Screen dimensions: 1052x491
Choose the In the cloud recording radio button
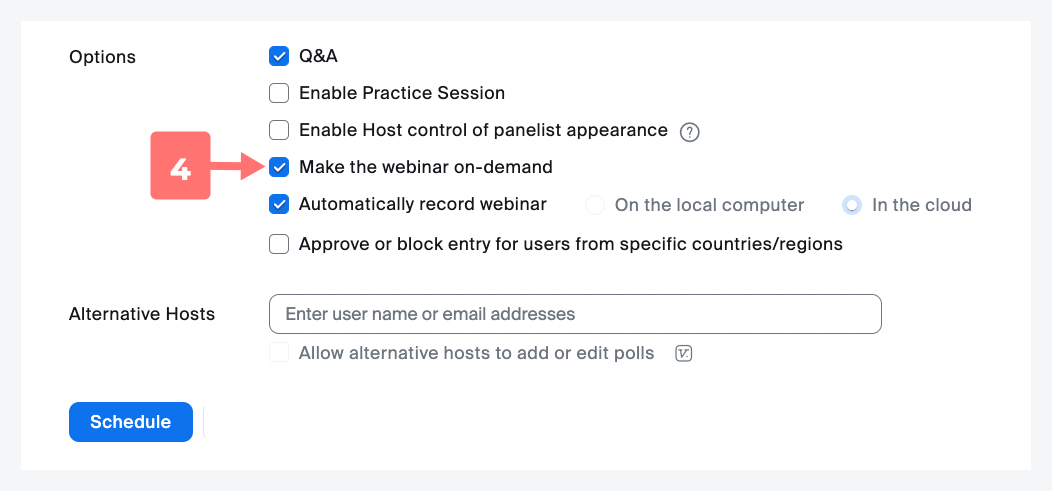(x=852, y=205)
